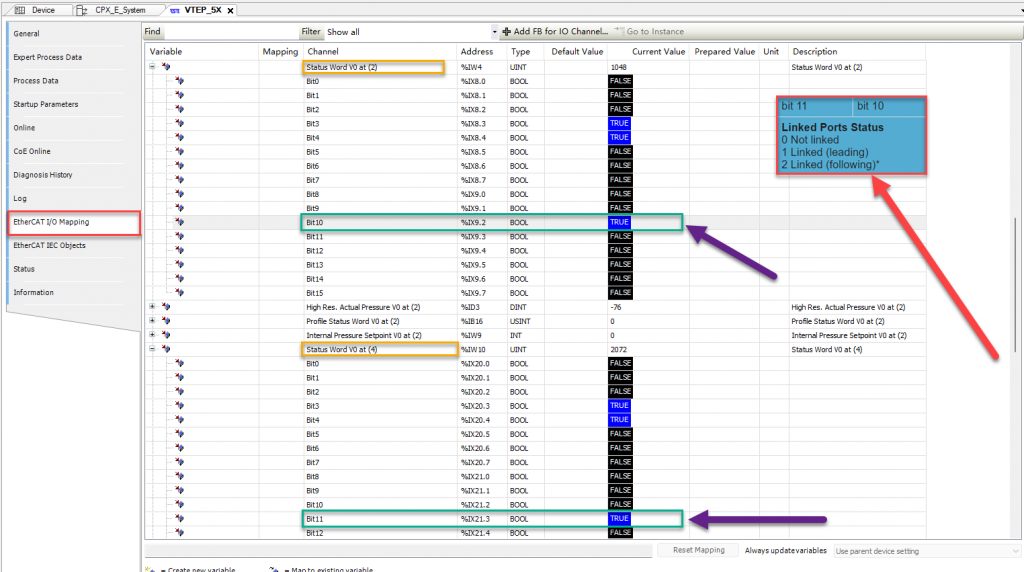Click Add FB for IO Channel button
Screen dimensions: 1024x572
pos(555,31)
